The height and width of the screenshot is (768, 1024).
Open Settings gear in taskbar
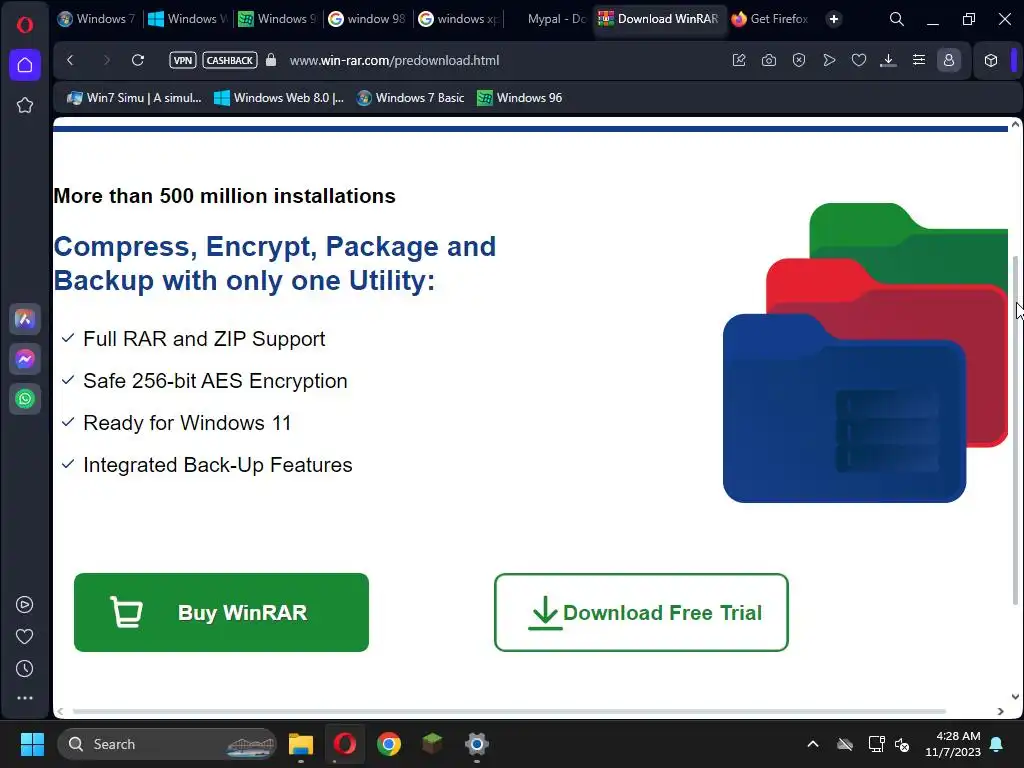coord(477,744)
